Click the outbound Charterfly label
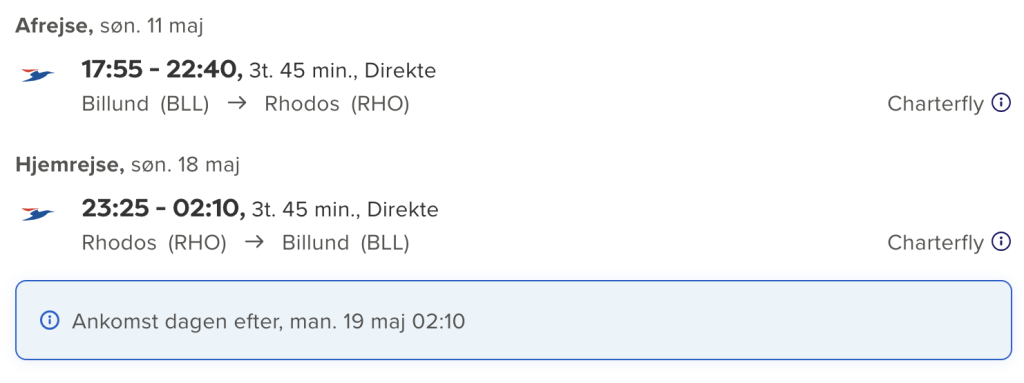The image size is (1024, 383). pyautogui.click(x=935, y=104)
